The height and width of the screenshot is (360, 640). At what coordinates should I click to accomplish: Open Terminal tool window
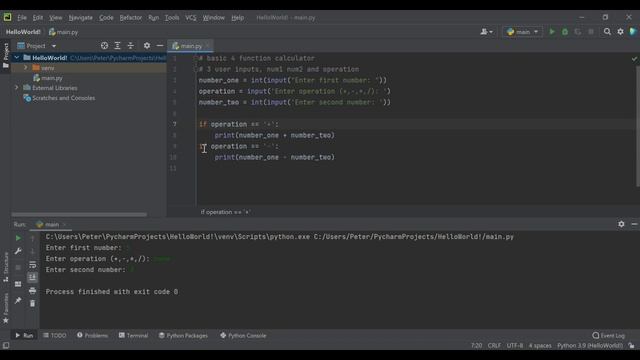coord(133,336)
